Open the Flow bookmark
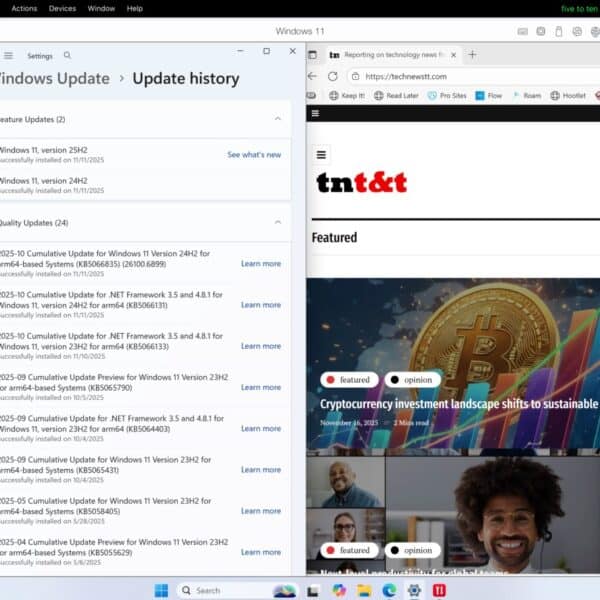Image resolution: width=600 pixels, height=600 pixels. [x=489, y=96]
